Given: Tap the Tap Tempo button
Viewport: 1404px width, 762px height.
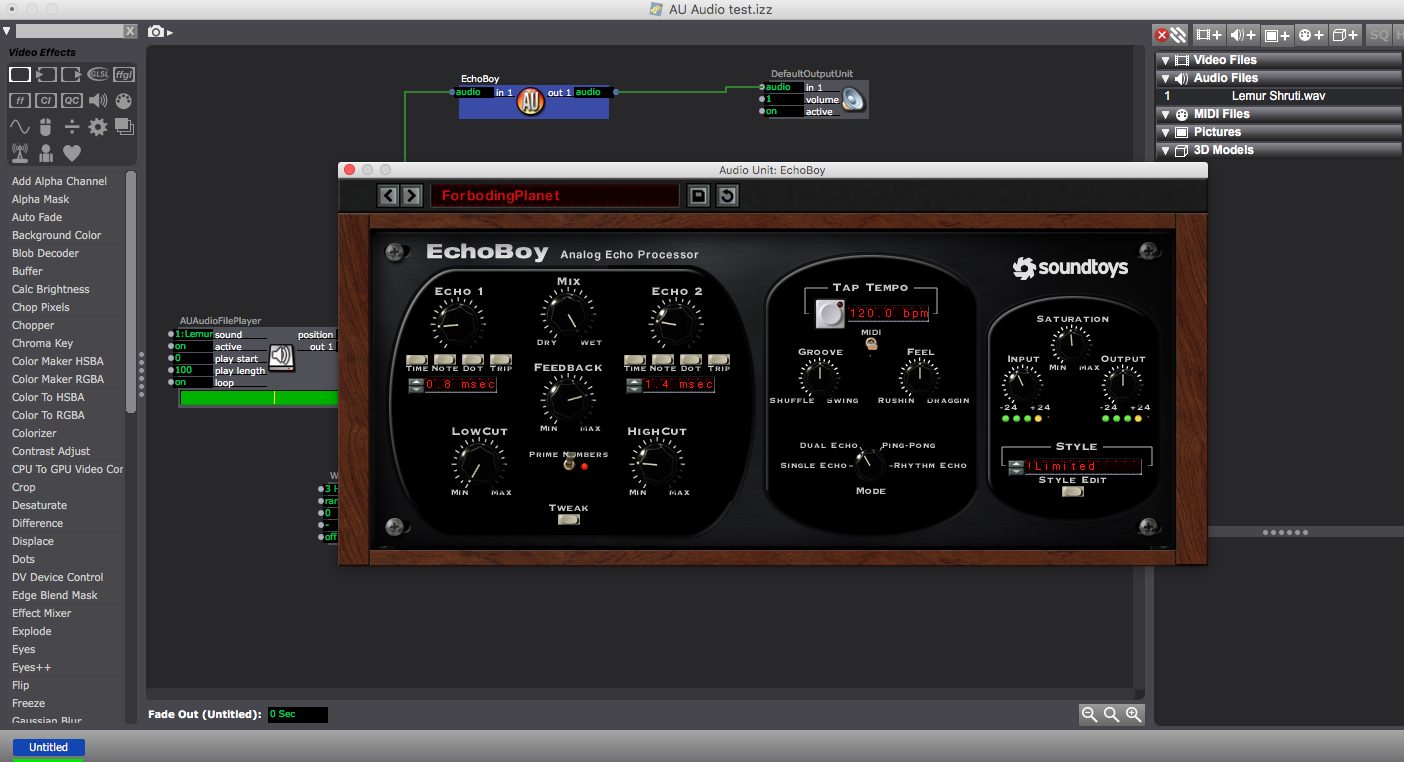Looking at the screenshot, I should click(x=829, y=314).
